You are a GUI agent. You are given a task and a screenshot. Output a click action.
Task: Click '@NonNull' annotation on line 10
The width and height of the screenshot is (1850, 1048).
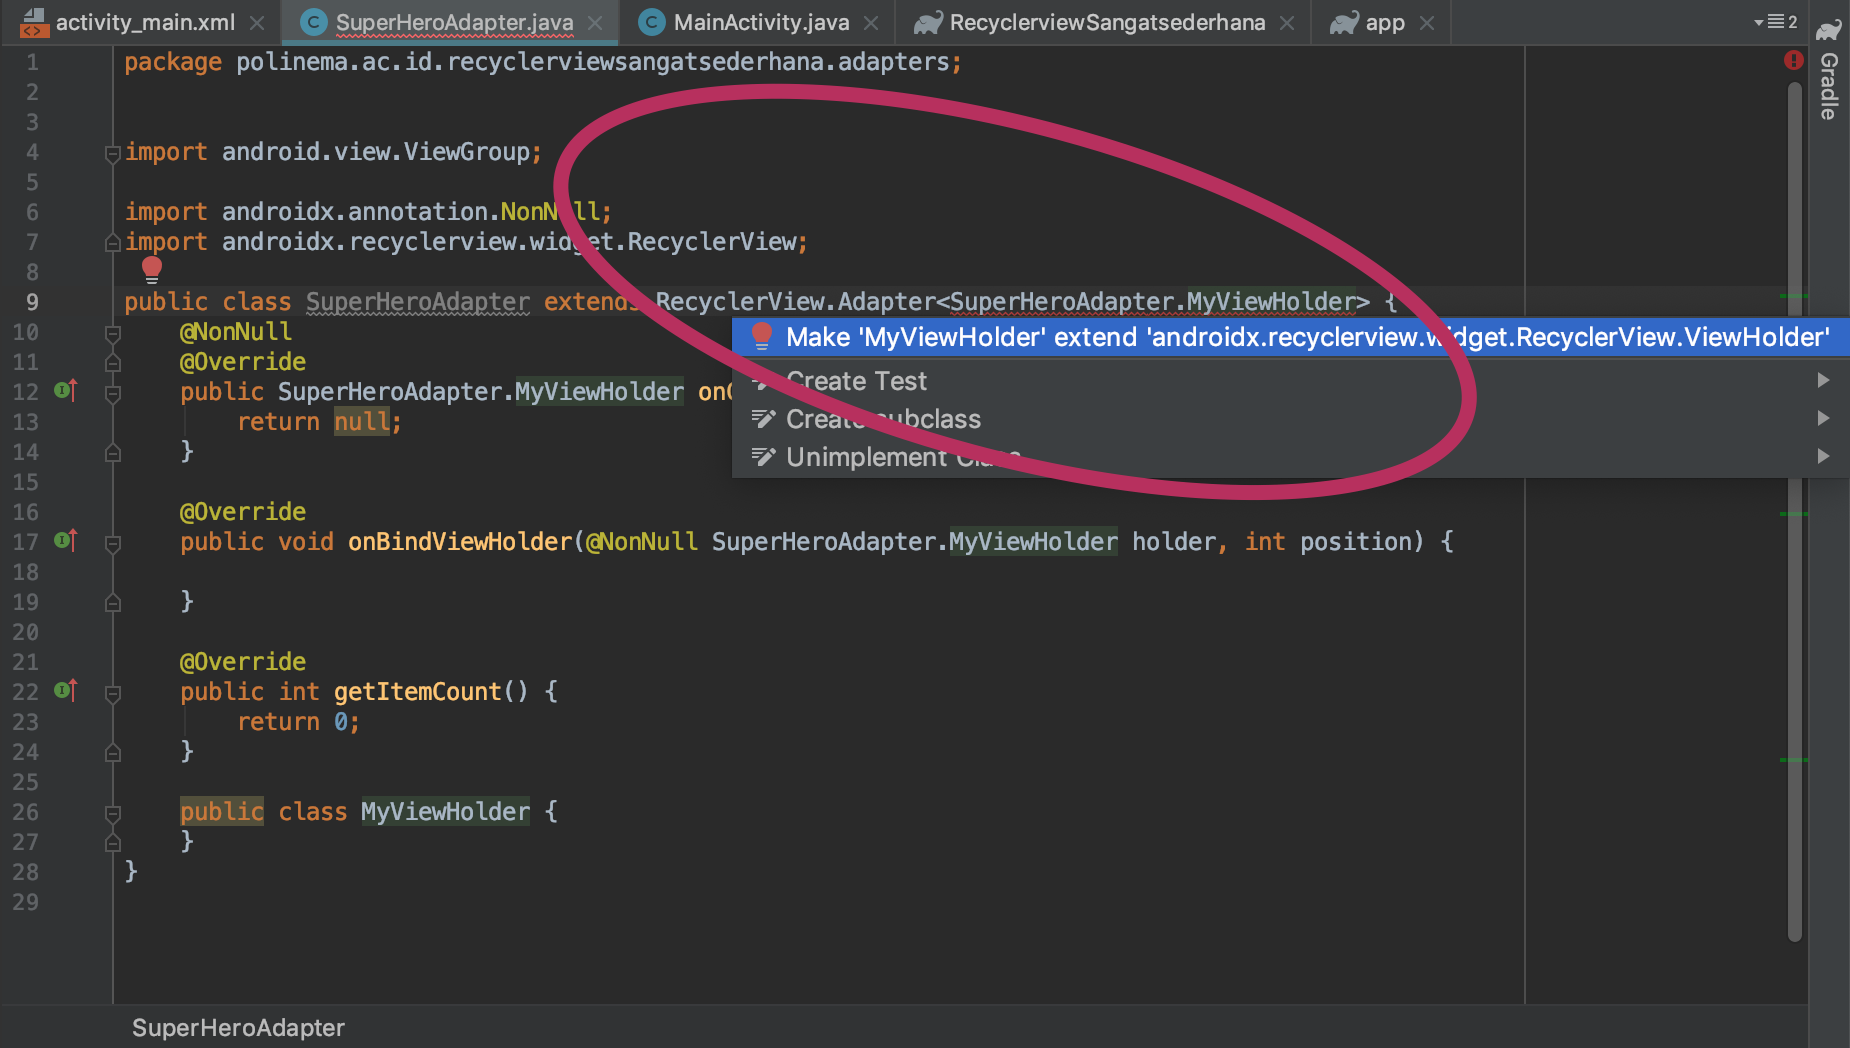point(236,332)
